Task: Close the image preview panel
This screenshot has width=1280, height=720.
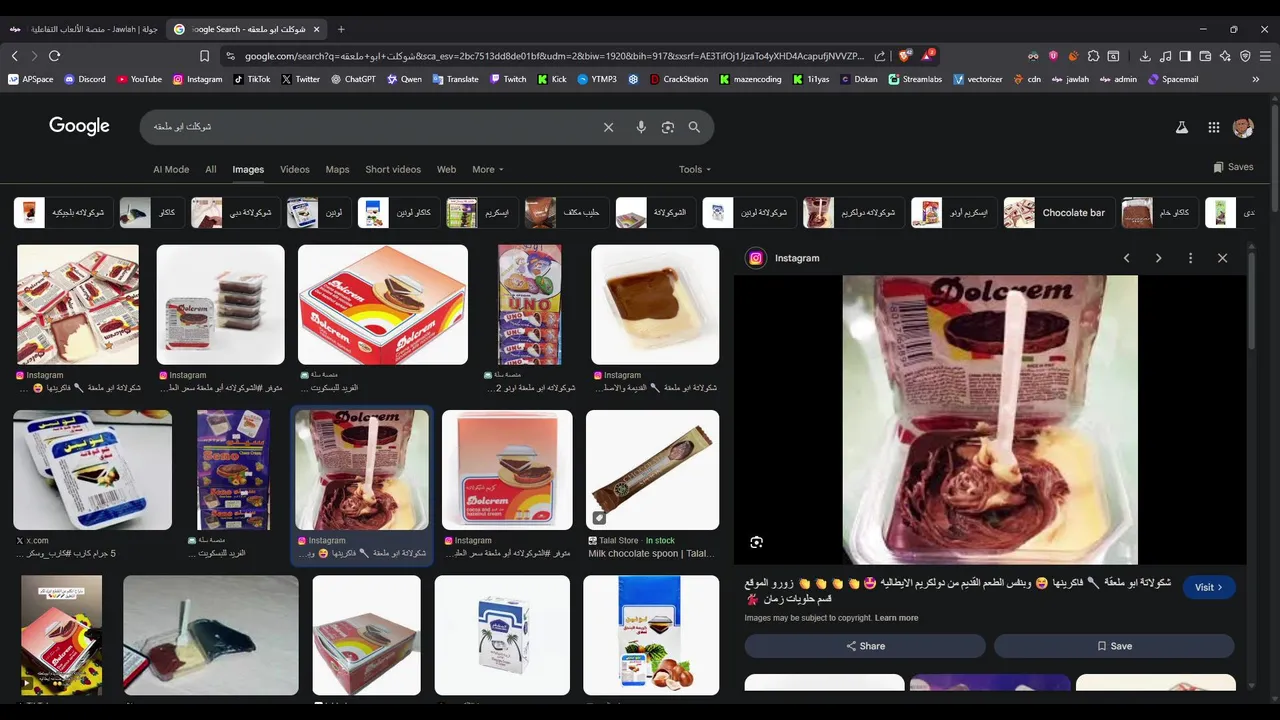Action: pos(1222,258)
